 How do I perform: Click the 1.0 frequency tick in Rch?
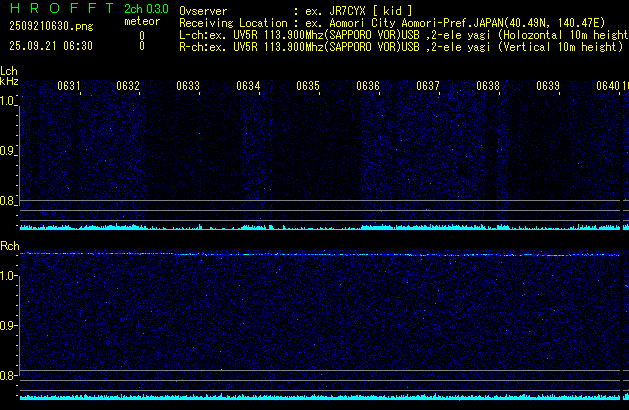8,275
